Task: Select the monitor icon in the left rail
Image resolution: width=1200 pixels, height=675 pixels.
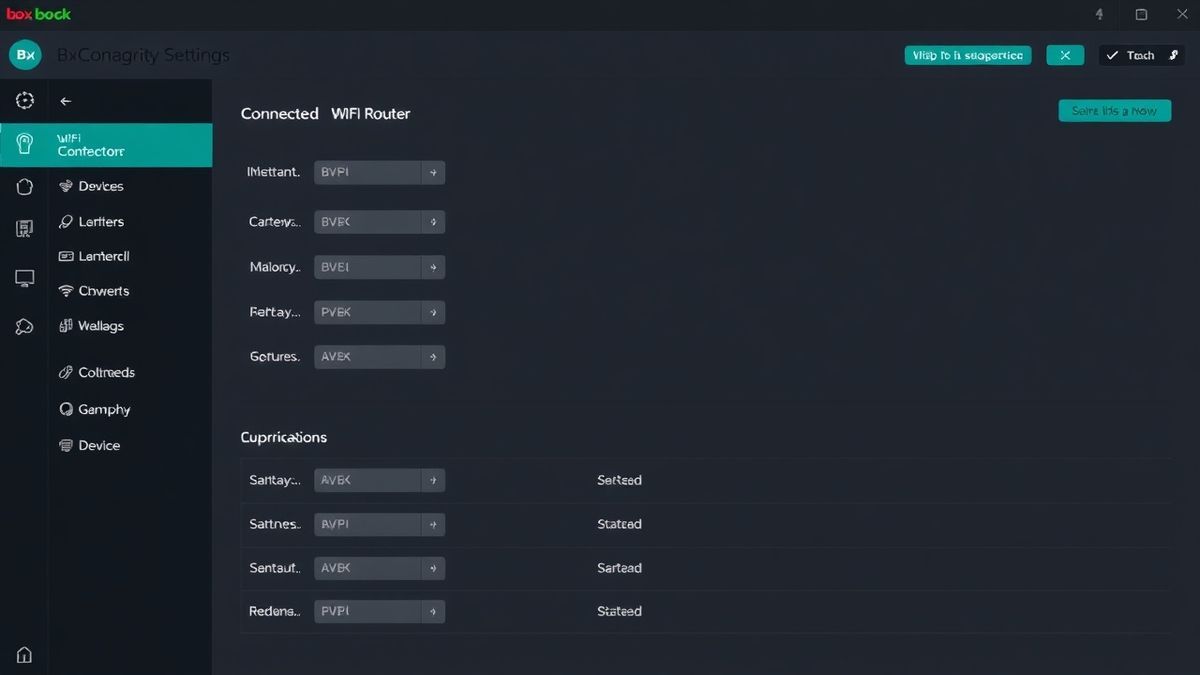Action: click(25, 278)
